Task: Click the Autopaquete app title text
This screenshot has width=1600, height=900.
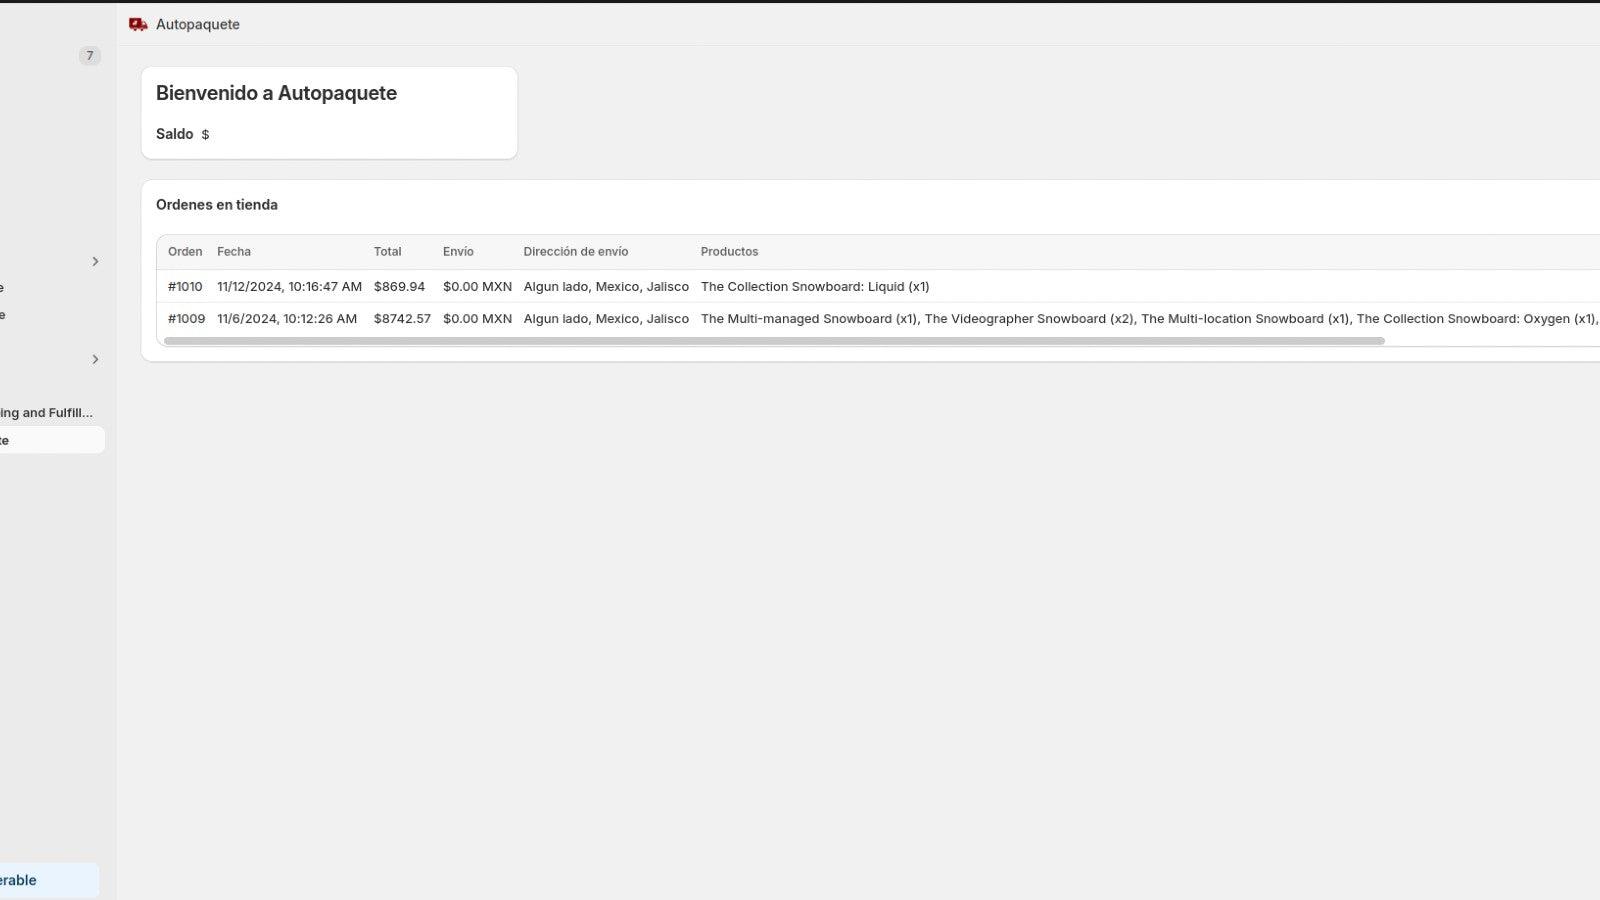Action: [x=198, y=24]
